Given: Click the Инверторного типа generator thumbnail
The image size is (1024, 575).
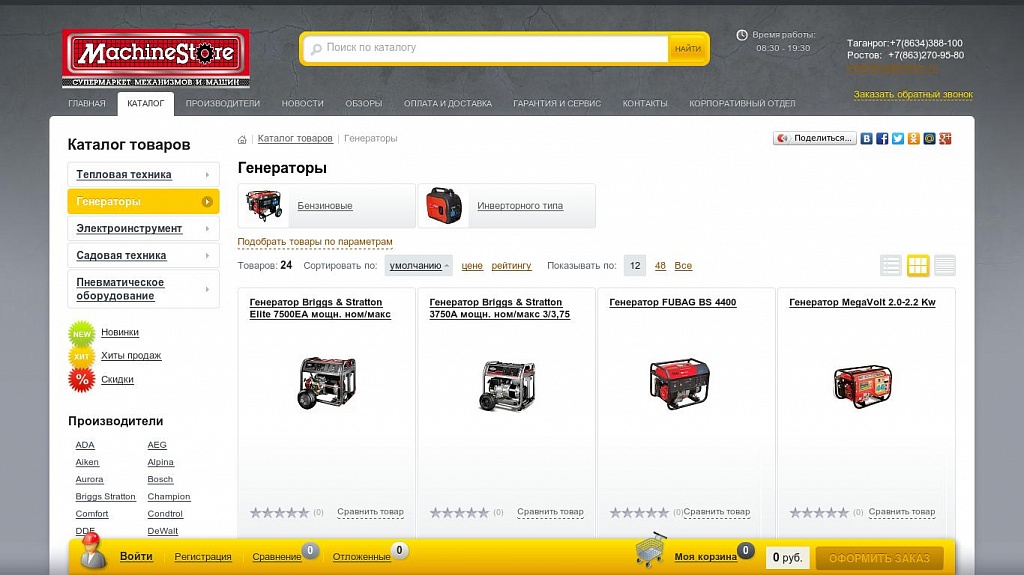Looking at the screenshot, I should pos(443,205).
